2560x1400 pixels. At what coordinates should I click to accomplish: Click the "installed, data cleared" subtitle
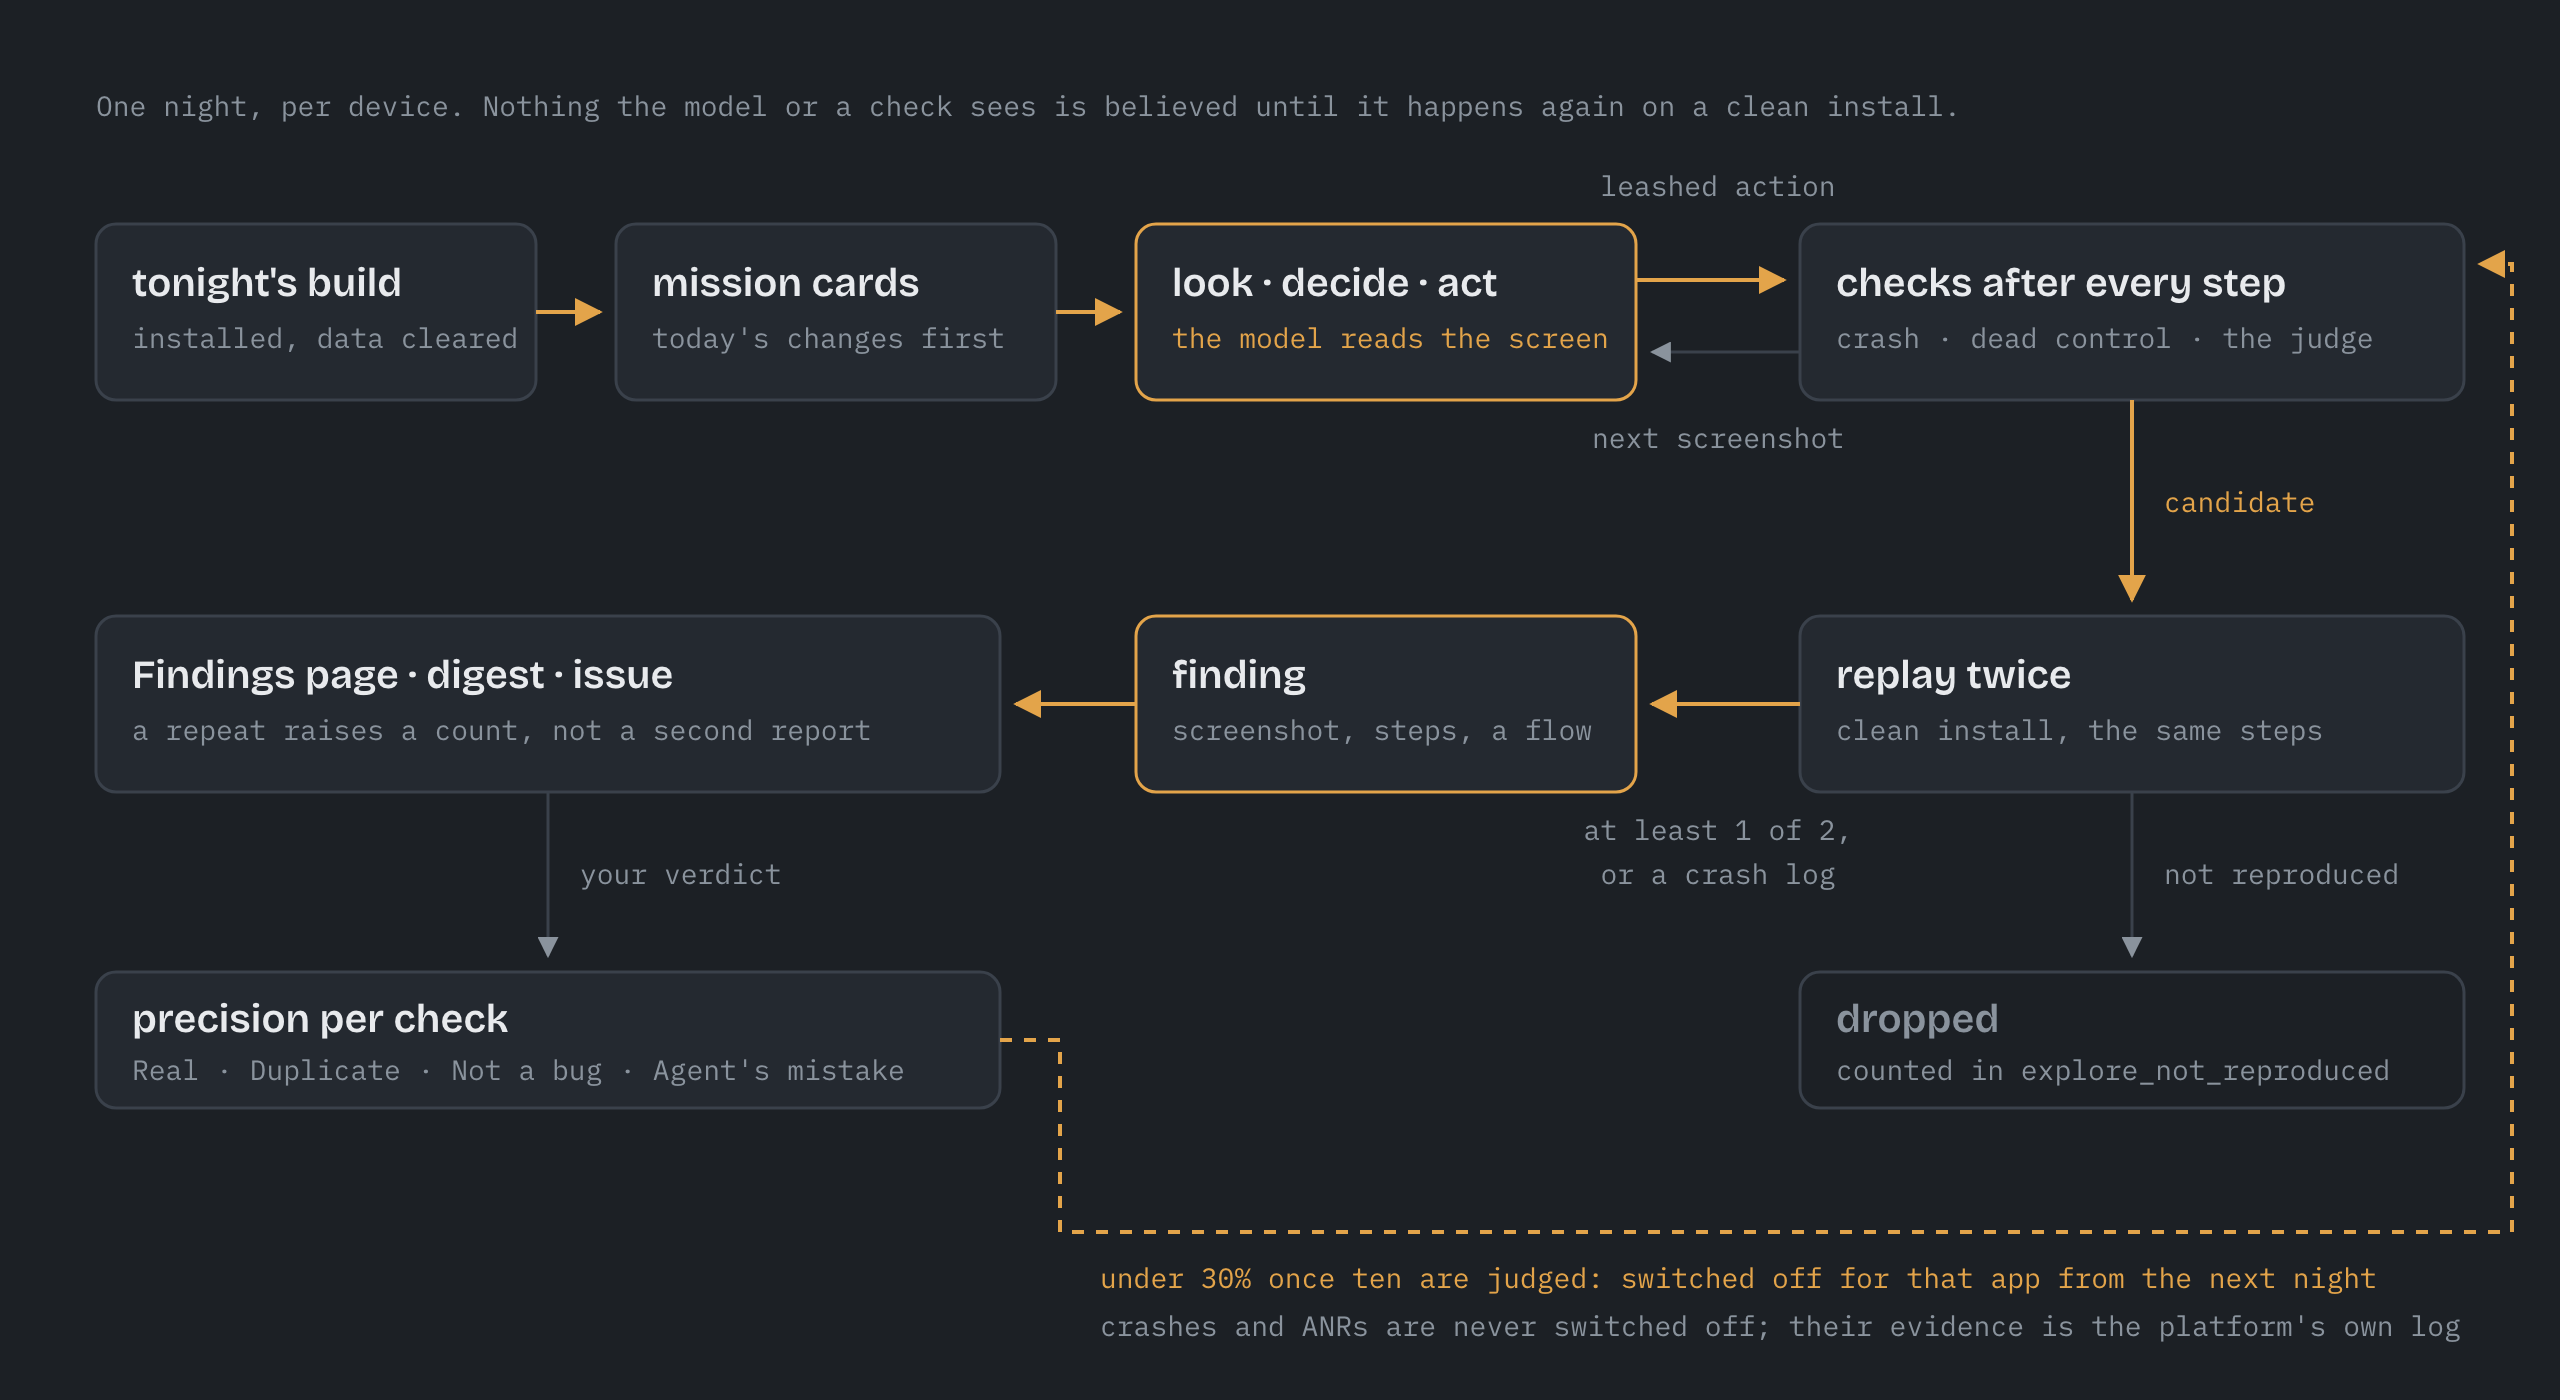326,339
